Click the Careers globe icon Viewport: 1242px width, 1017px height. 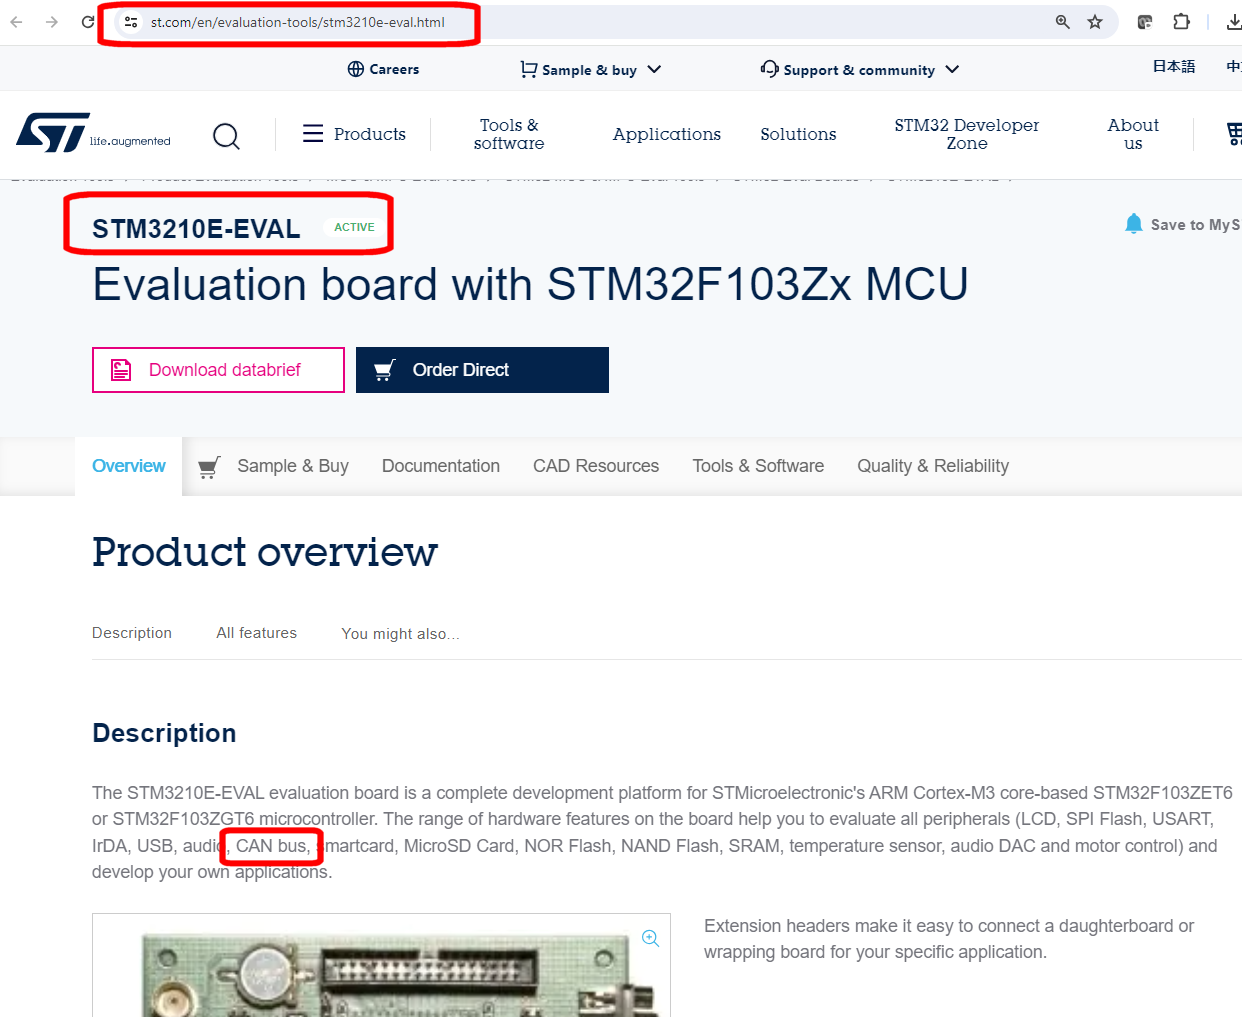click(x=357, y=68)
